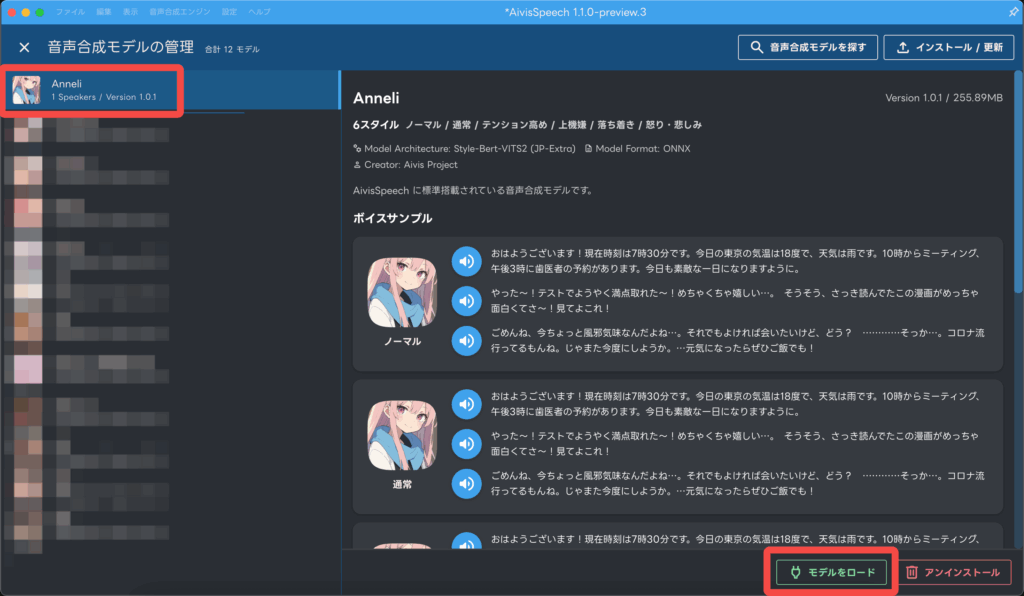Play partially visible third style sample
1024x596 pixels.
pyautogui.click(x=466, y=541)
